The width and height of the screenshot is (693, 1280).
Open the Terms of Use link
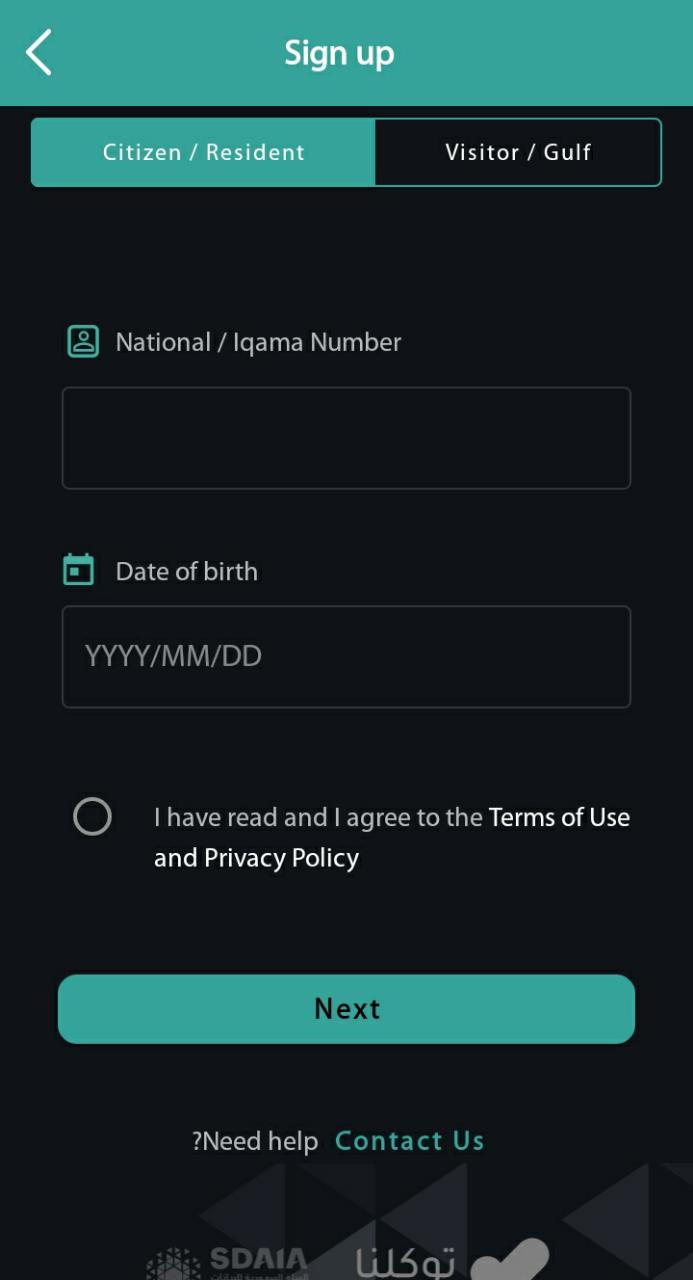pos(559,817)
